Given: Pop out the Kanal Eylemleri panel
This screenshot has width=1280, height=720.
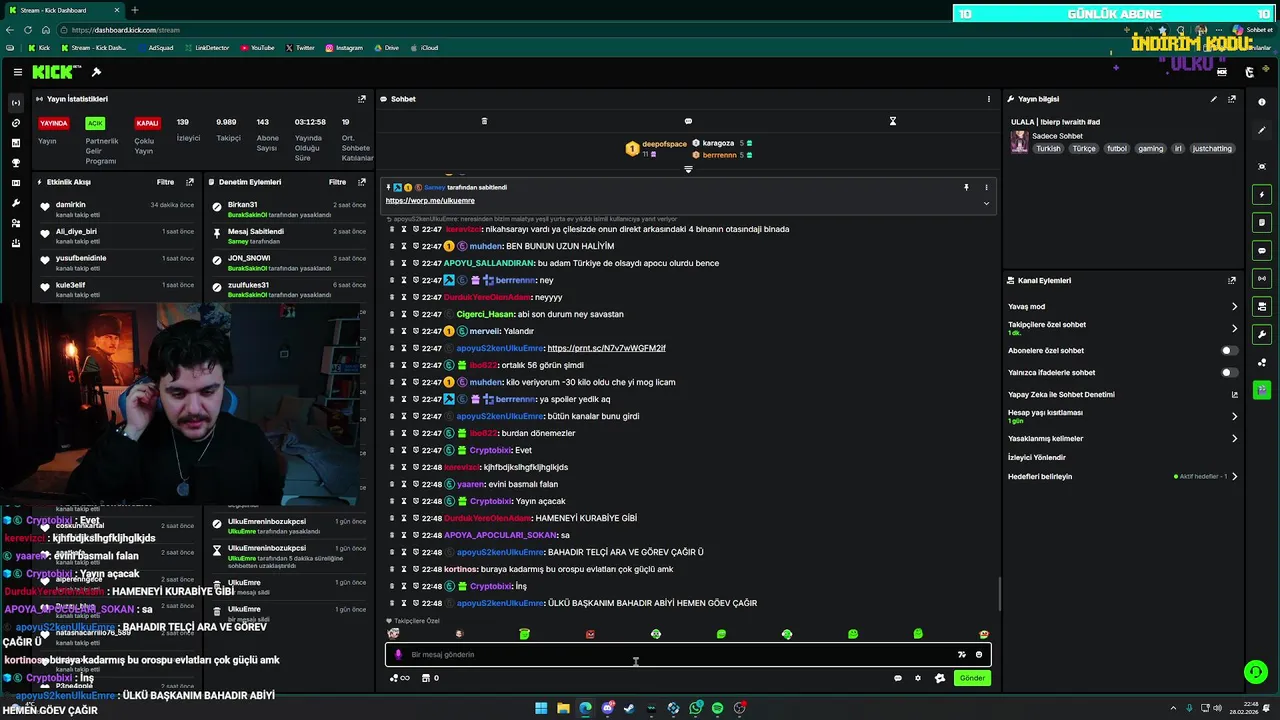Looking at the screenshot, I should [1232, 281].
